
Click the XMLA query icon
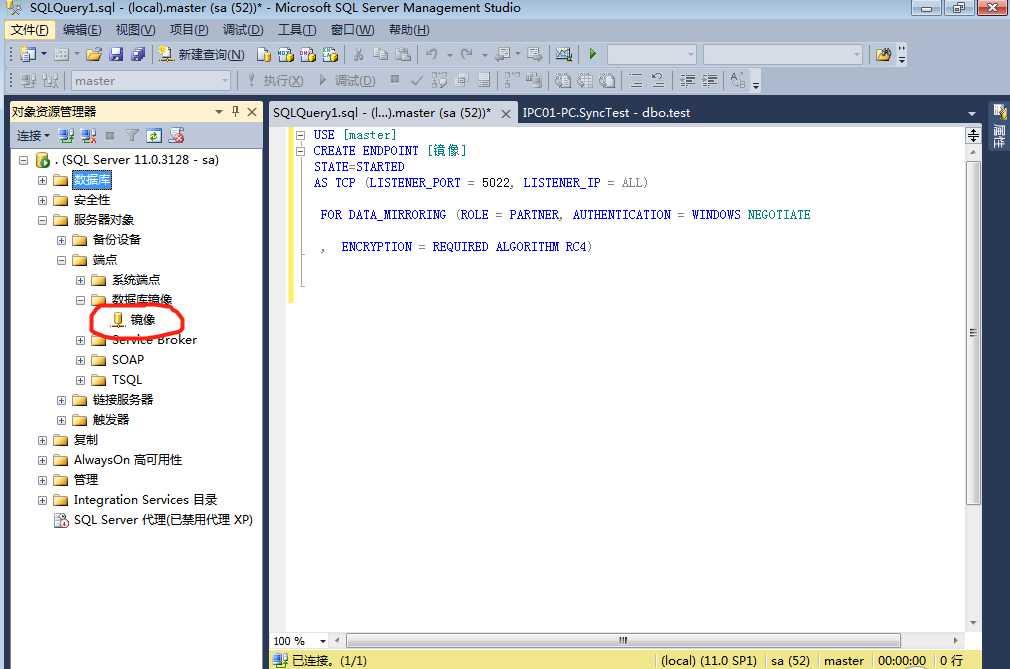click(x=330, y=55)
